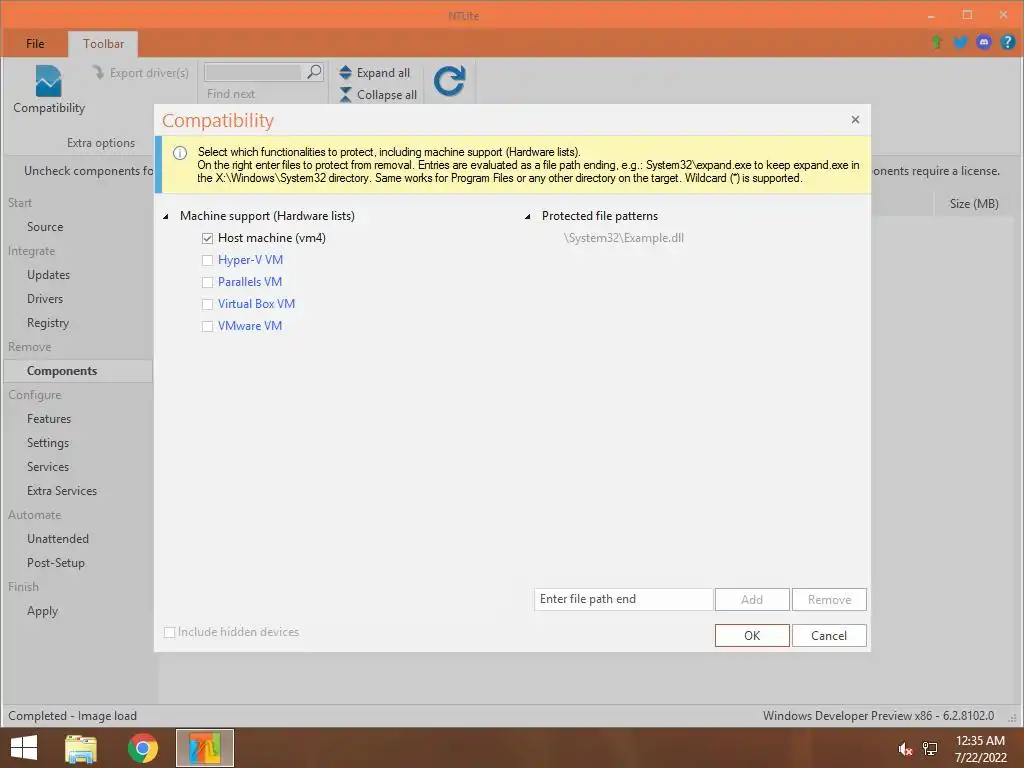Go to the Updates page
The width and height of the screenshot is (1024, 768).
point(48,275)
